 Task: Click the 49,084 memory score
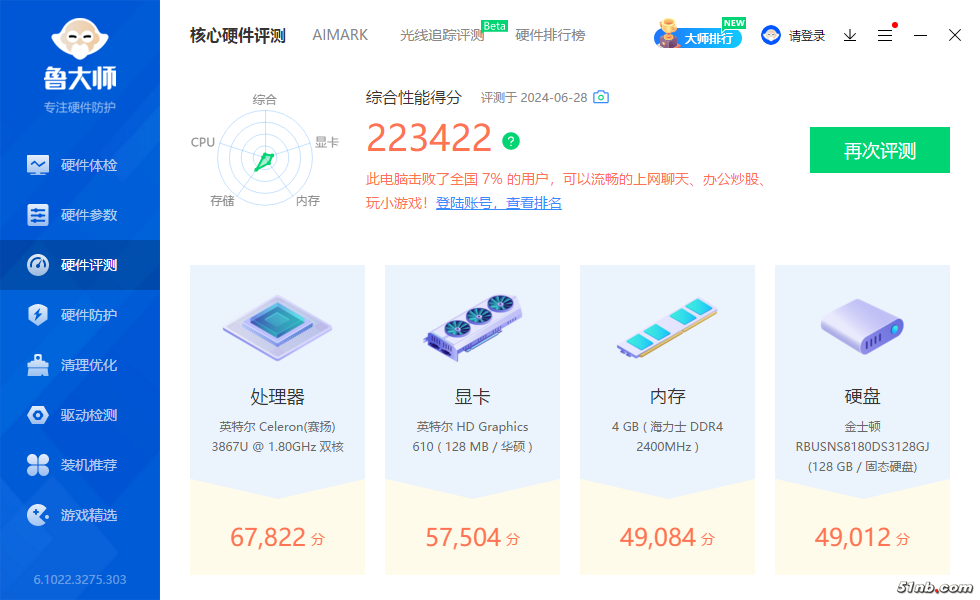(668, 538)
